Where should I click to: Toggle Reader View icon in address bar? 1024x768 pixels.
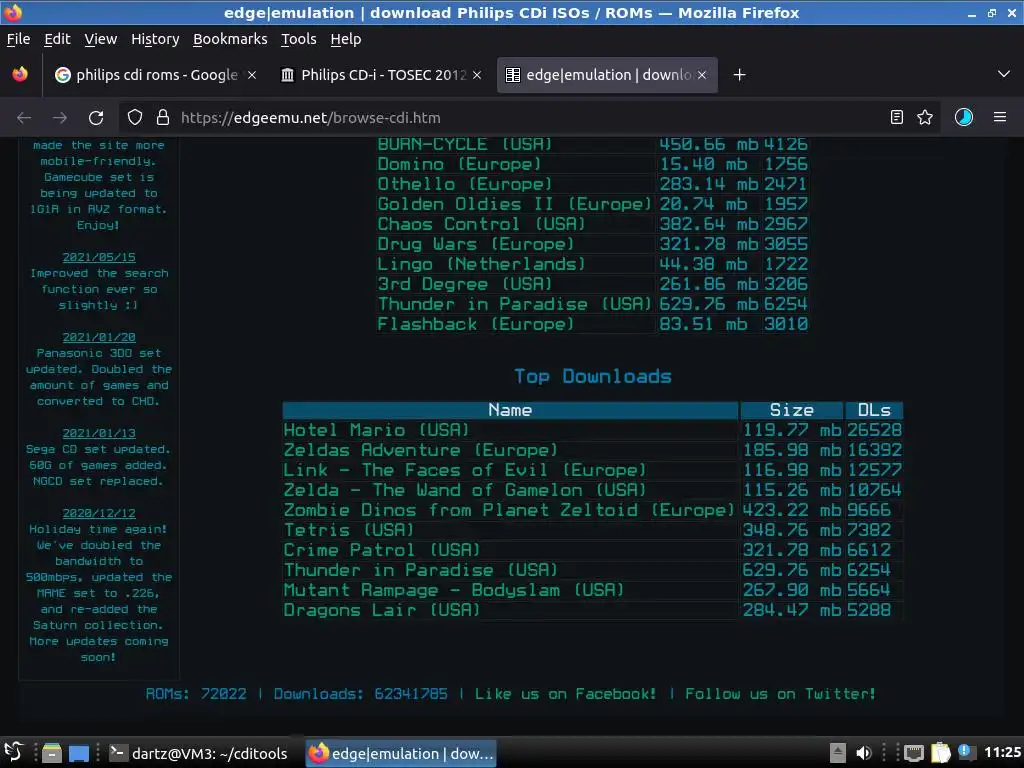click(x=897, y=118)
